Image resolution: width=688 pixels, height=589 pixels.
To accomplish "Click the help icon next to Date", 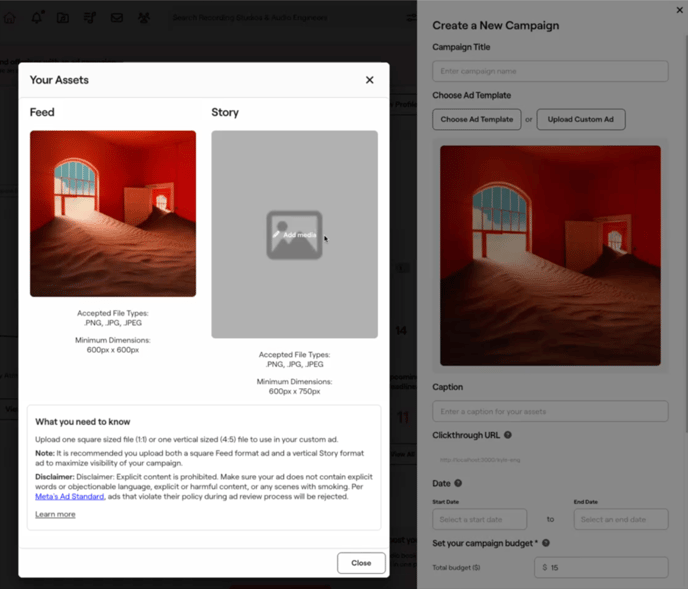I will (458, 483).
